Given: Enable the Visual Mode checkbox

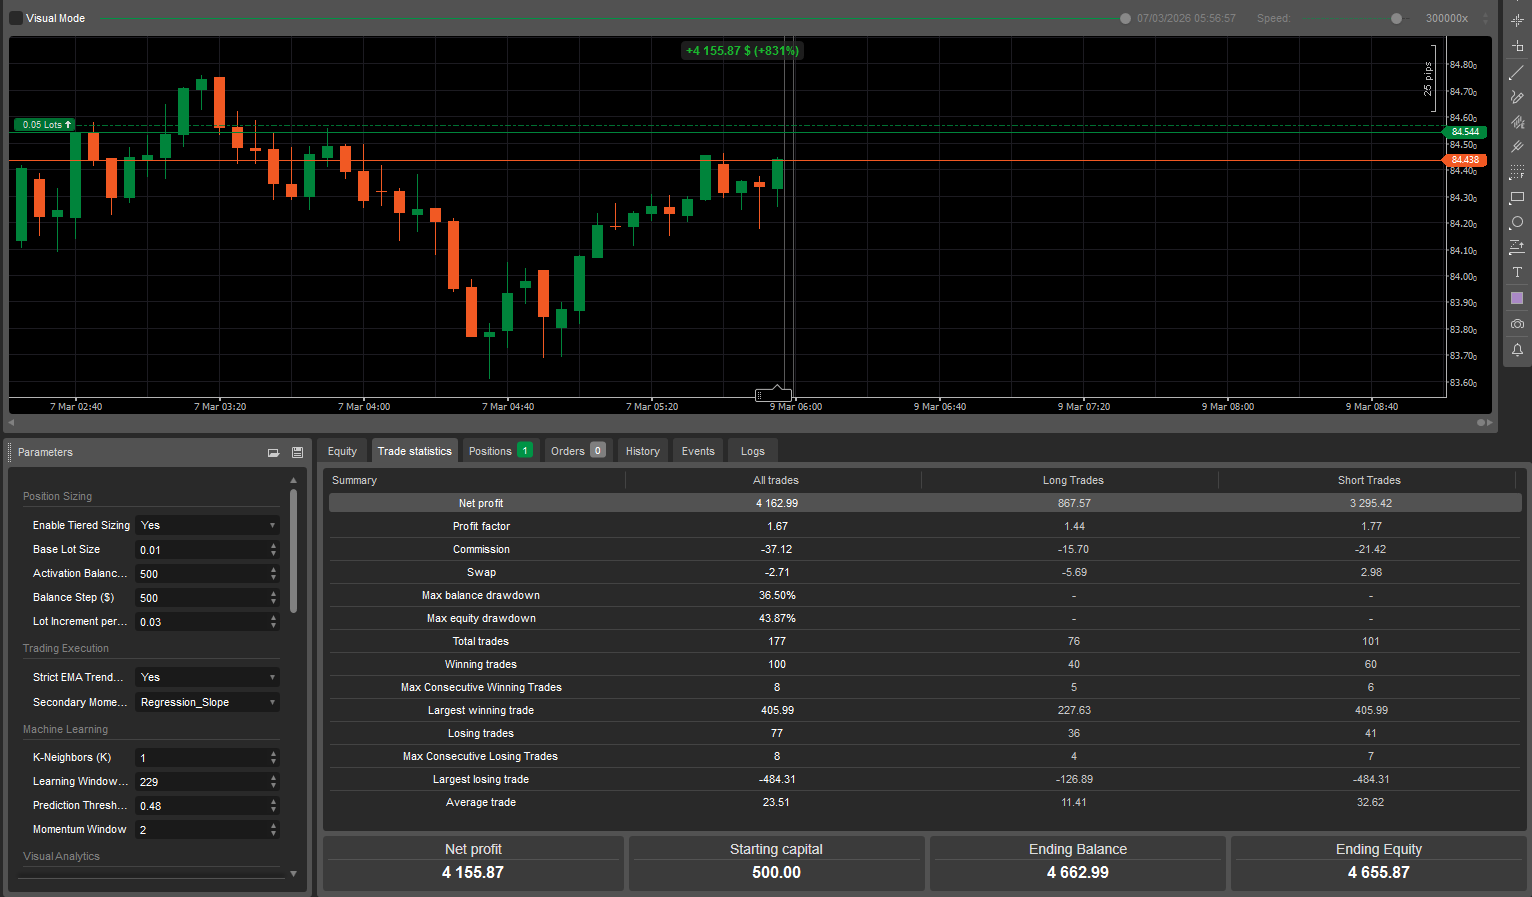Looking at the screenshot, I should pos(16,18).
